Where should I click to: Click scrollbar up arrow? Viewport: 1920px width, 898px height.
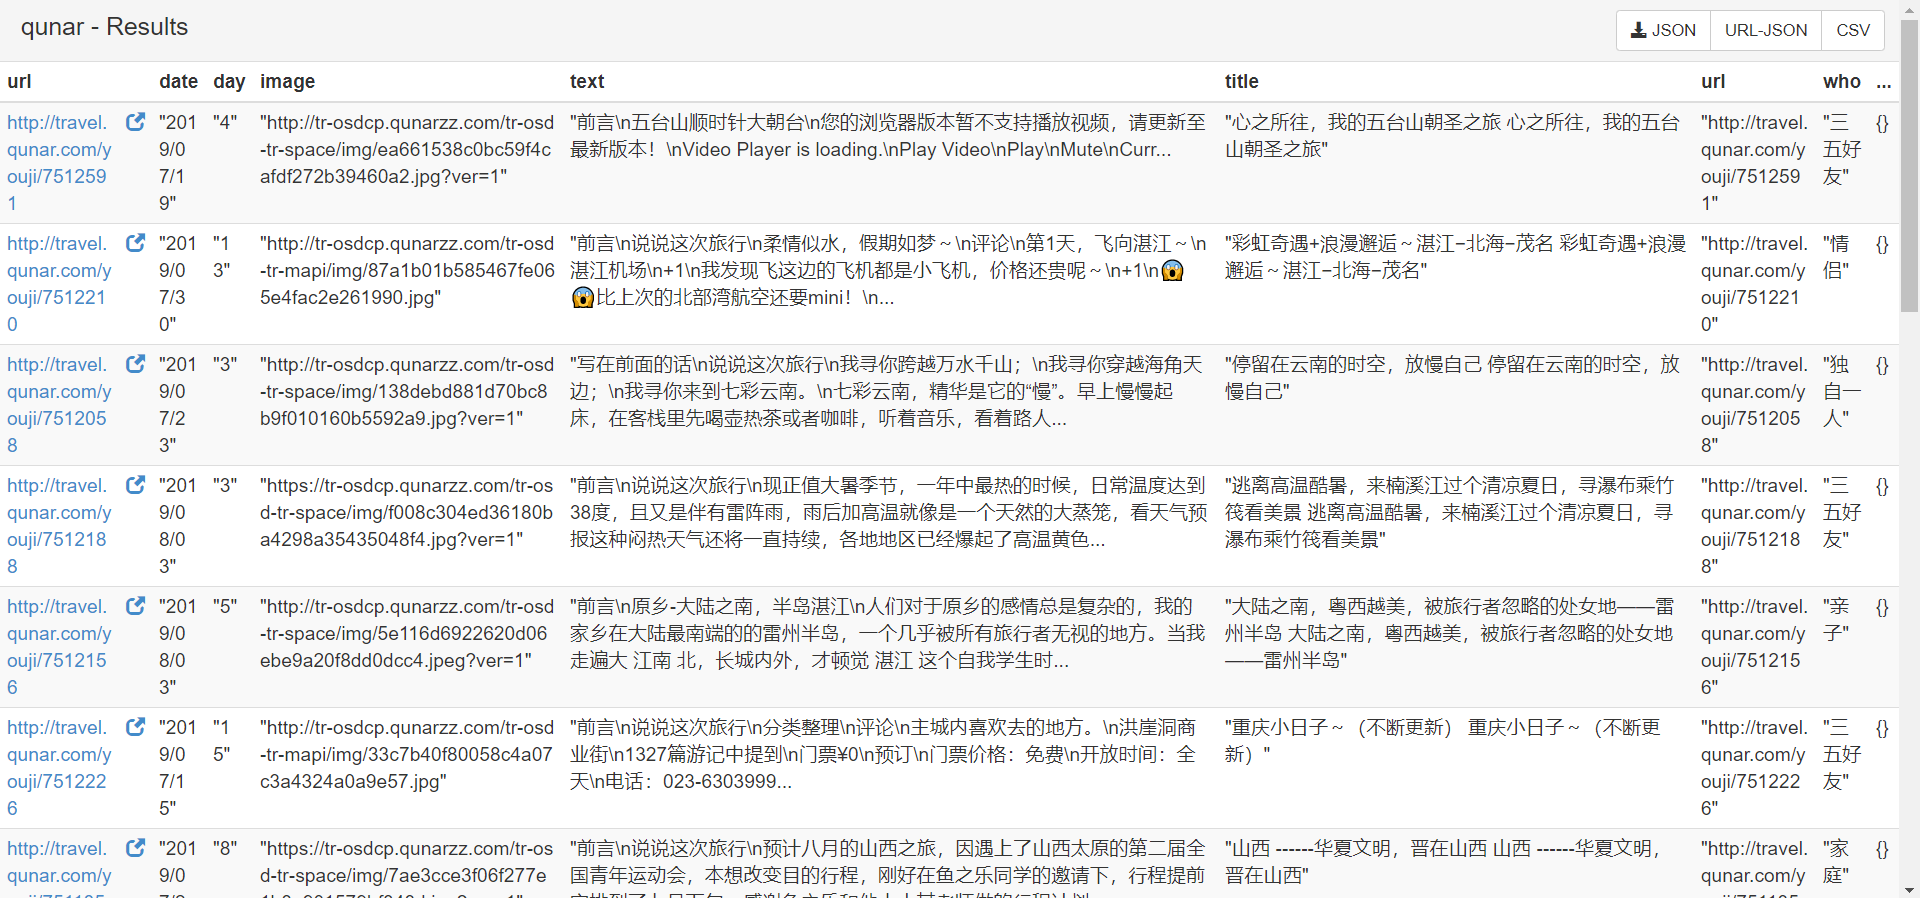pyautogui.click(x=1909, y=8)
